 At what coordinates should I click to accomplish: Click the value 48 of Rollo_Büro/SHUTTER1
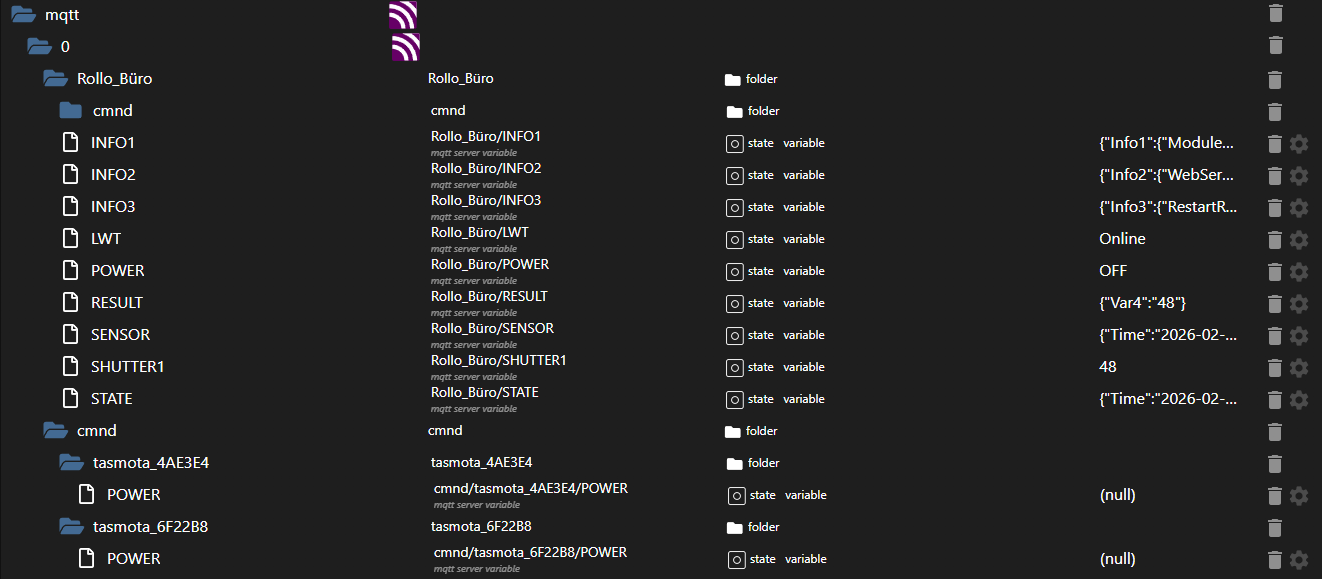[x=1108, y=366]
